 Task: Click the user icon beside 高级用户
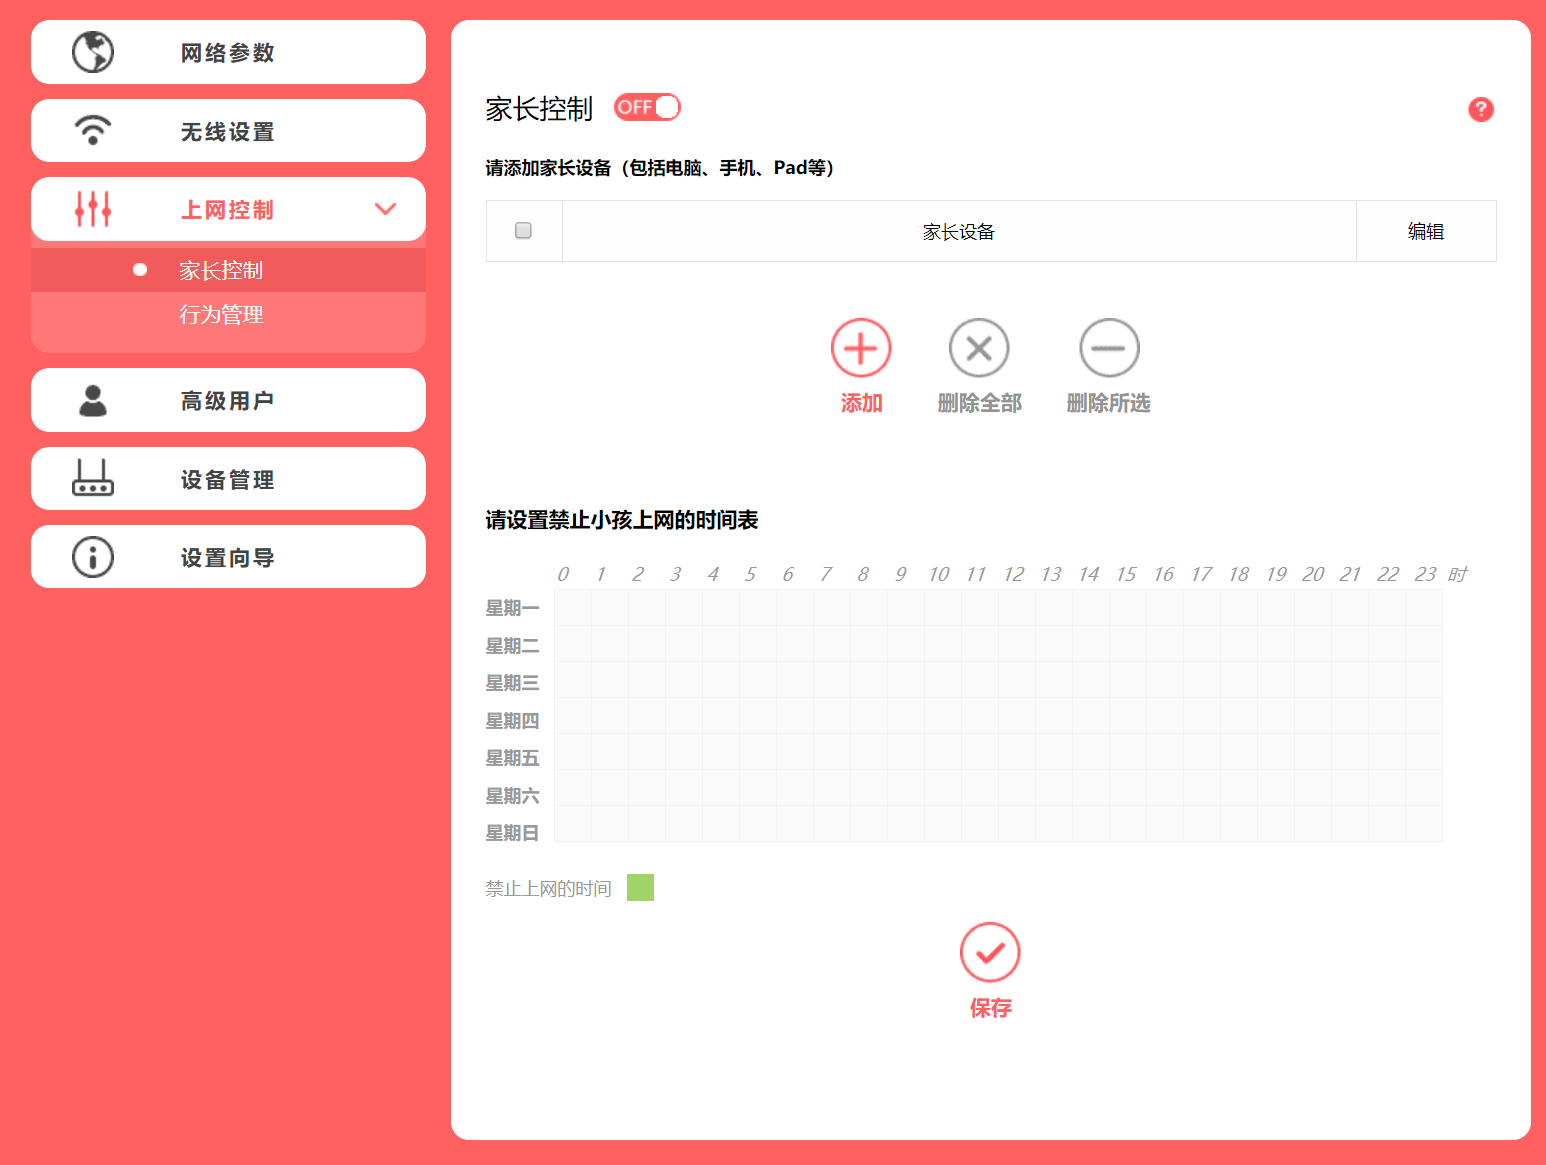click(93, 400)
